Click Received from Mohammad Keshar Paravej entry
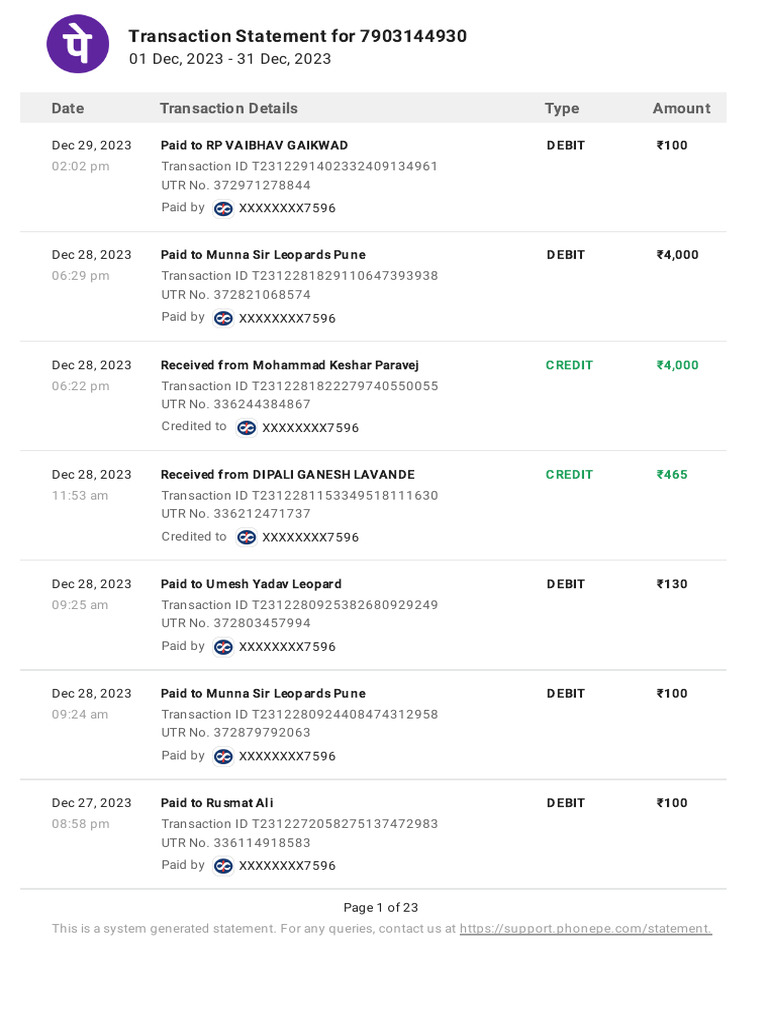The width and height of the screenshot is (768, 1024). (289, 365)
